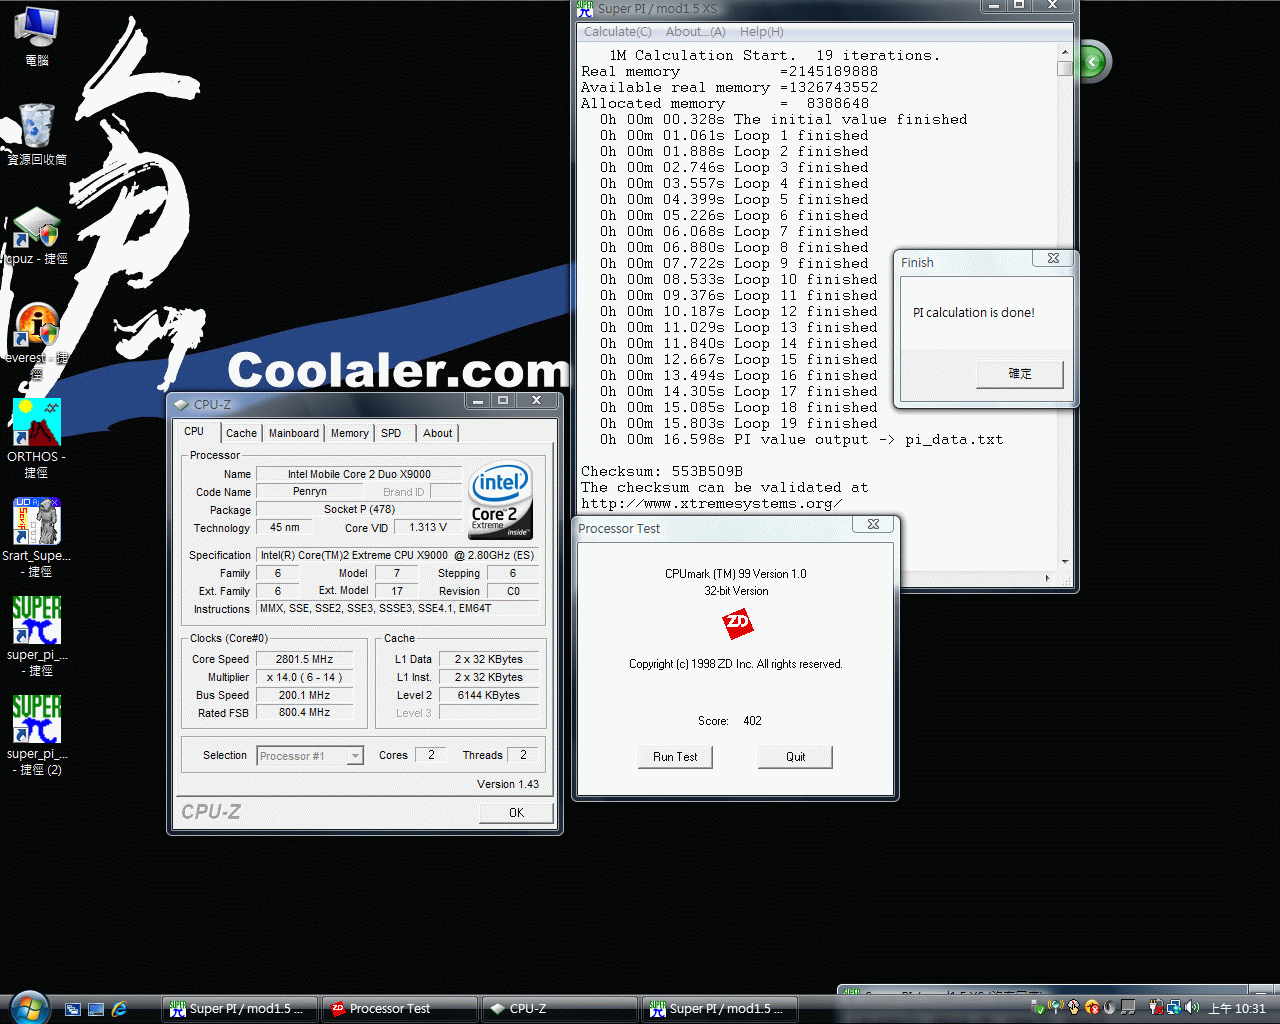The width and height of the screenshot is (1280, 1024).
Task: Click the Specification field showing X9000 @ 2.80GHz
Action: 397,555
